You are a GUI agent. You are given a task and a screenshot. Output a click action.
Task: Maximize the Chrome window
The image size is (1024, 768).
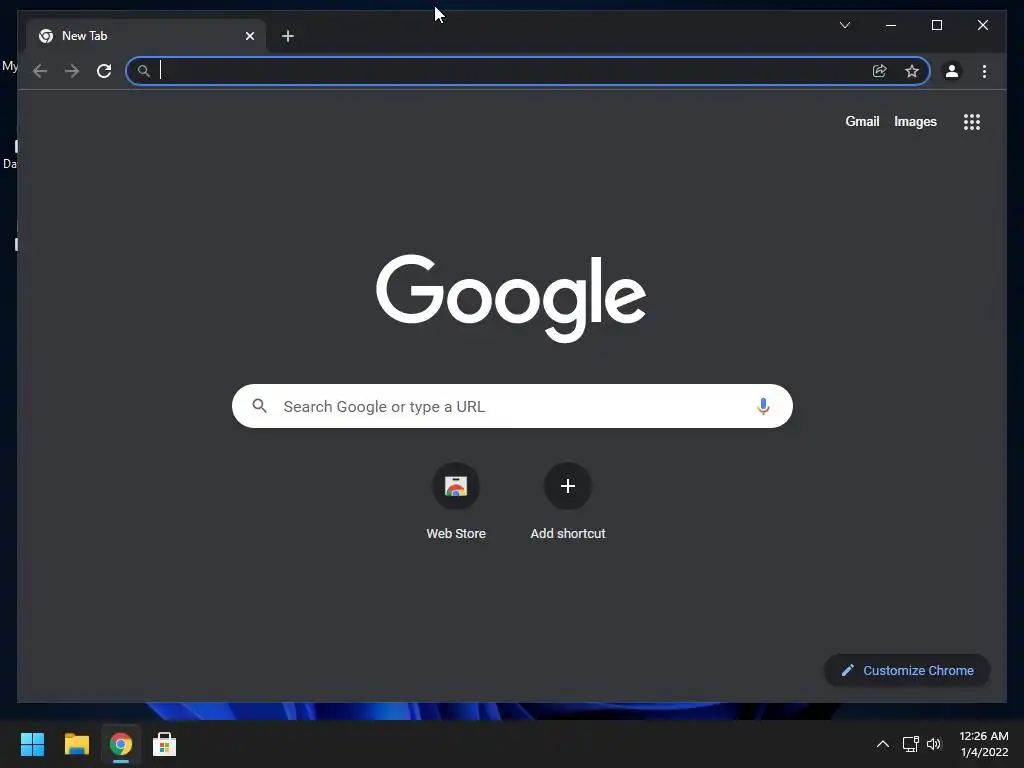coord(936,25)
